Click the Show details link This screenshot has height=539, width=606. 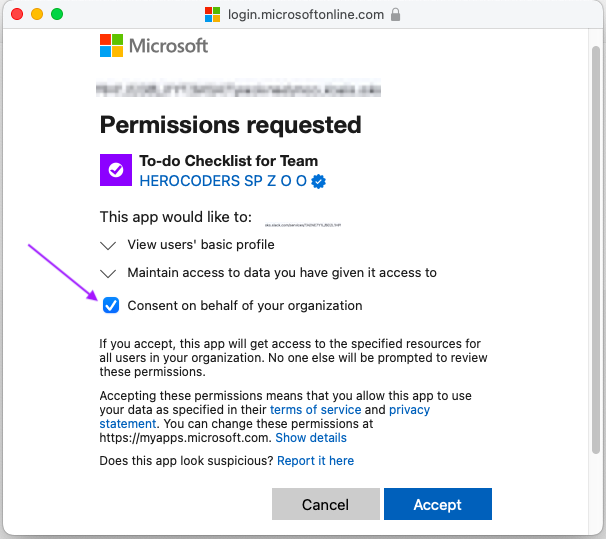click(x=311, y=438)
